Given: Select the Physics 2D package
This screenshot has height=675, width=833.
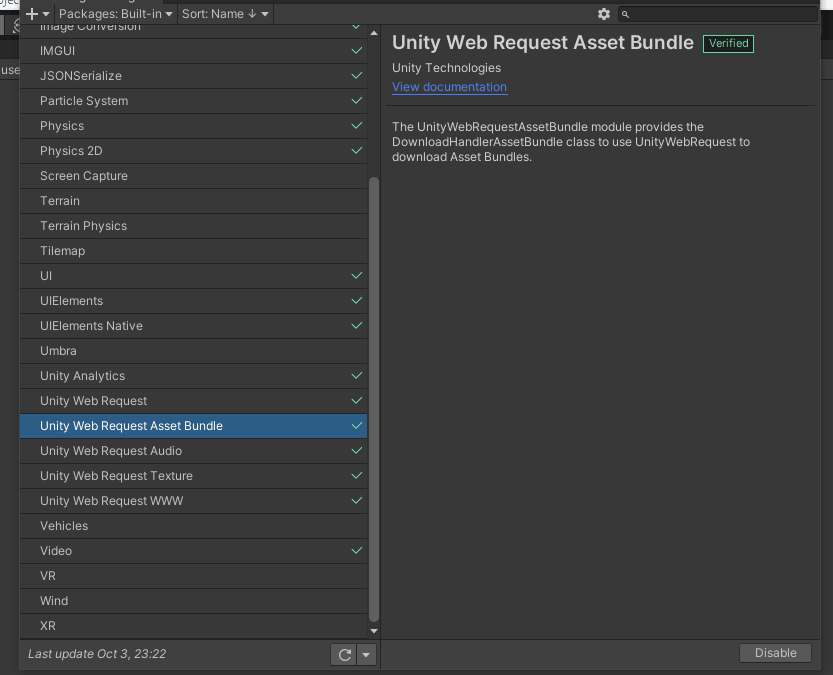Looking at the screenshot, I should (x=193, y=151).
